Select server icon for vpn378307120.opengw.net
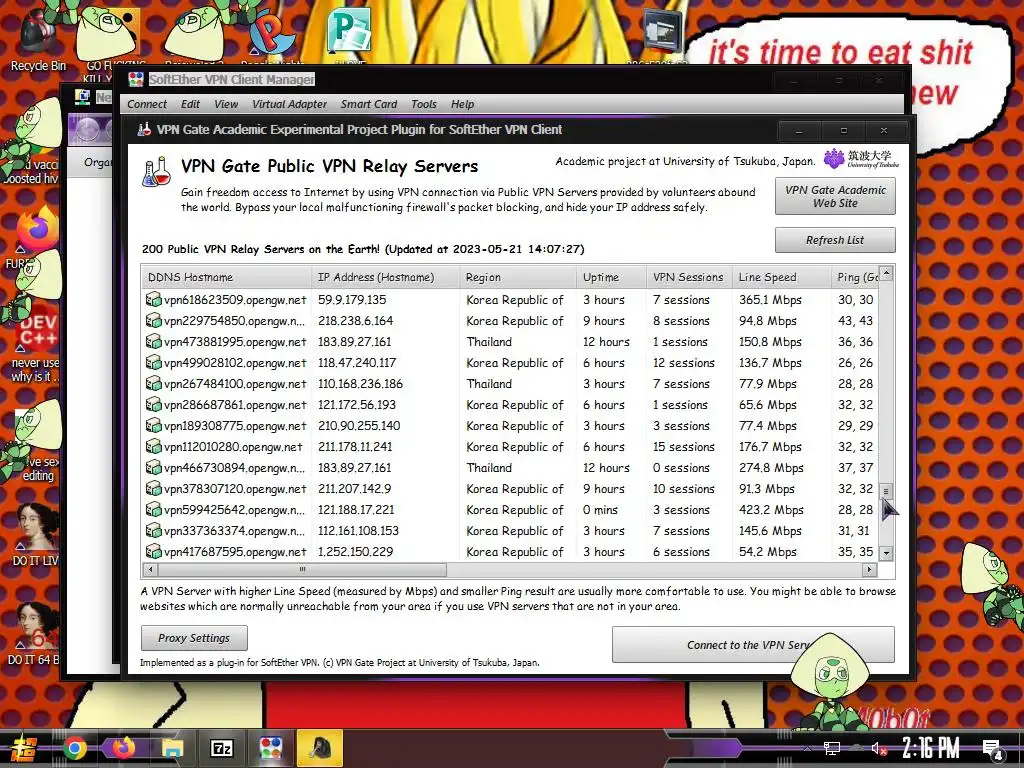Screen dimensions: 1024x768 (153, 488)
